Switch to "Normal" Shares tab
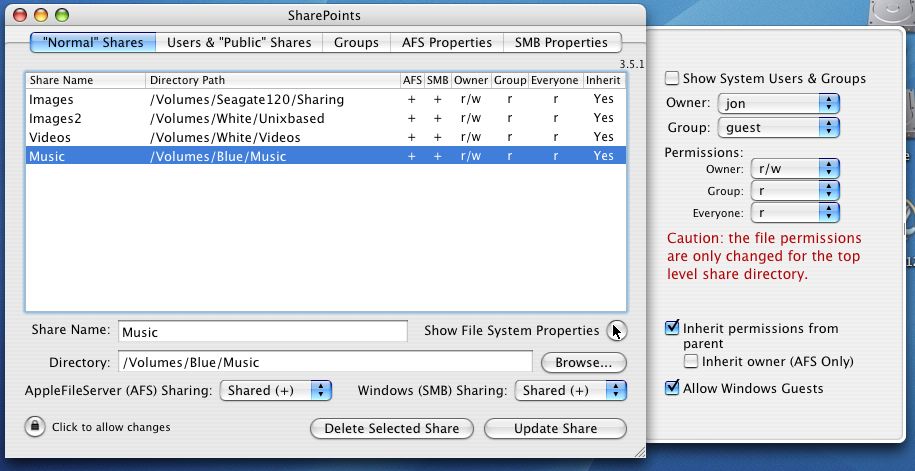The width and height of the screenshot is (915, 471). (x=93, y=43)
